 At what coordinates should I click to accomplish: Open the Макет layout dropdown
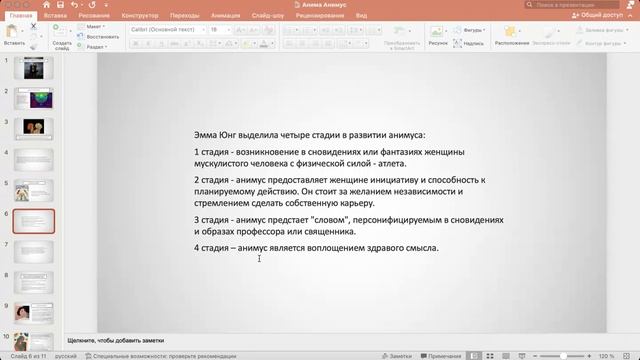point(92,27)
